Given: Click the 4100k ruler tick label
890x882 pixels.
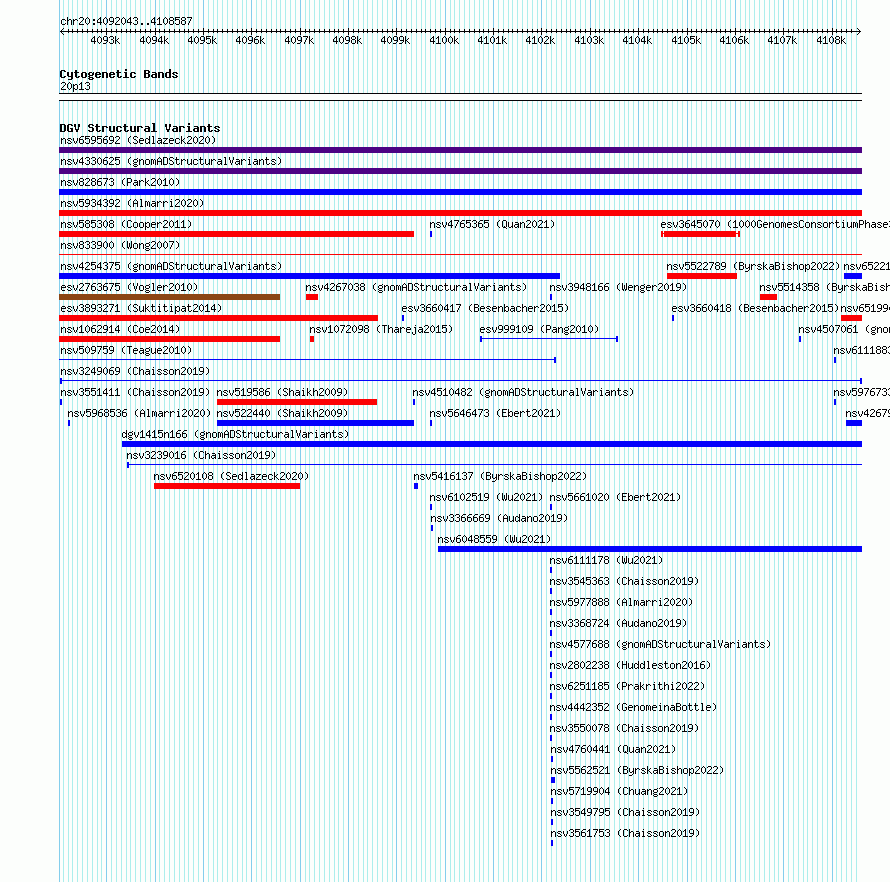Looking at the screenshot, I should click(x=444, y=40).
